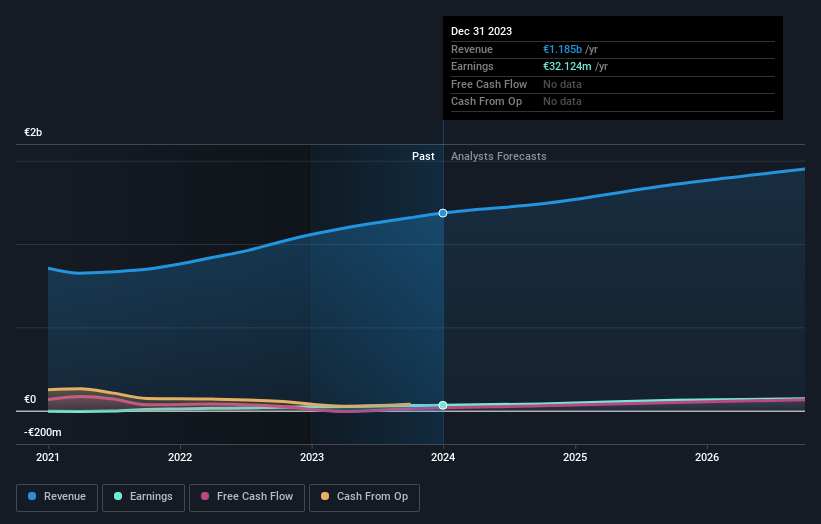This screenshot has width=821, height=524.
Task: Click the Cash From Op tooltip row label
Action: (486, 102)
